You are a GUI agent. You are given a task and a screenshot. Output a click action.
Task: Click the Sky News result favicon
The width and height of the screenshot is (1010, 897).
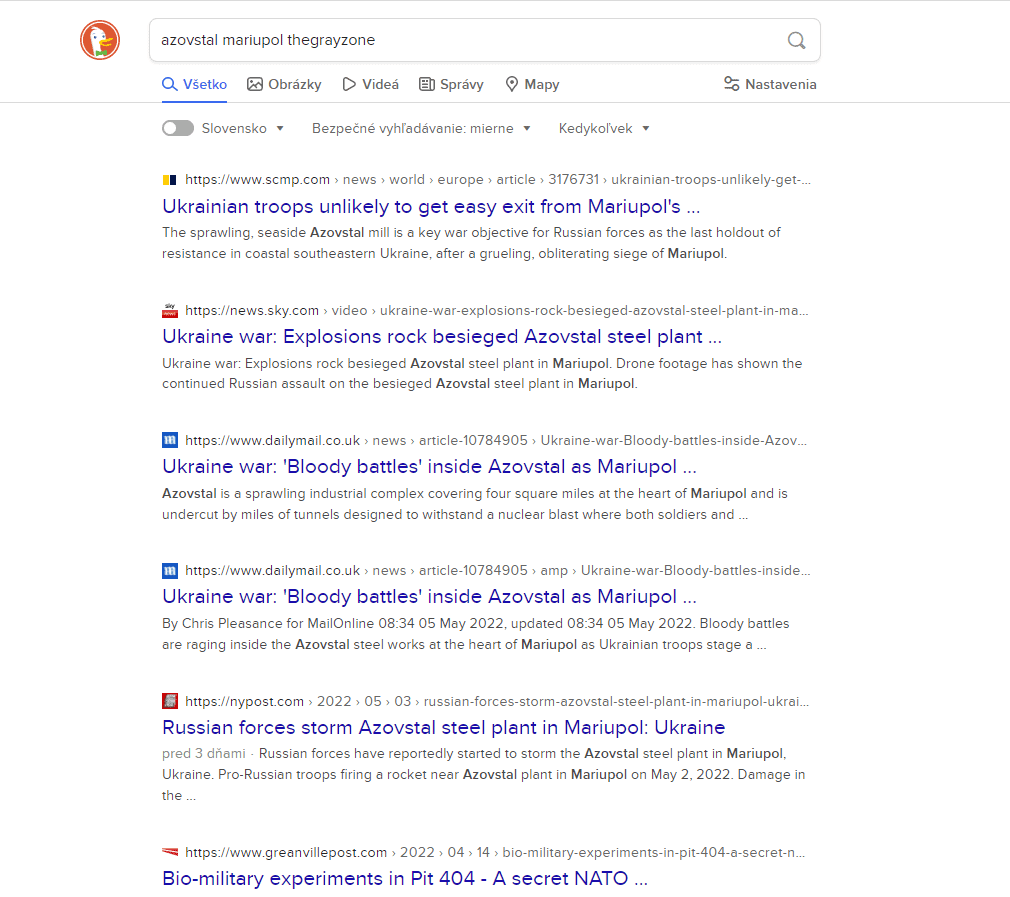(x=169, y=310)
